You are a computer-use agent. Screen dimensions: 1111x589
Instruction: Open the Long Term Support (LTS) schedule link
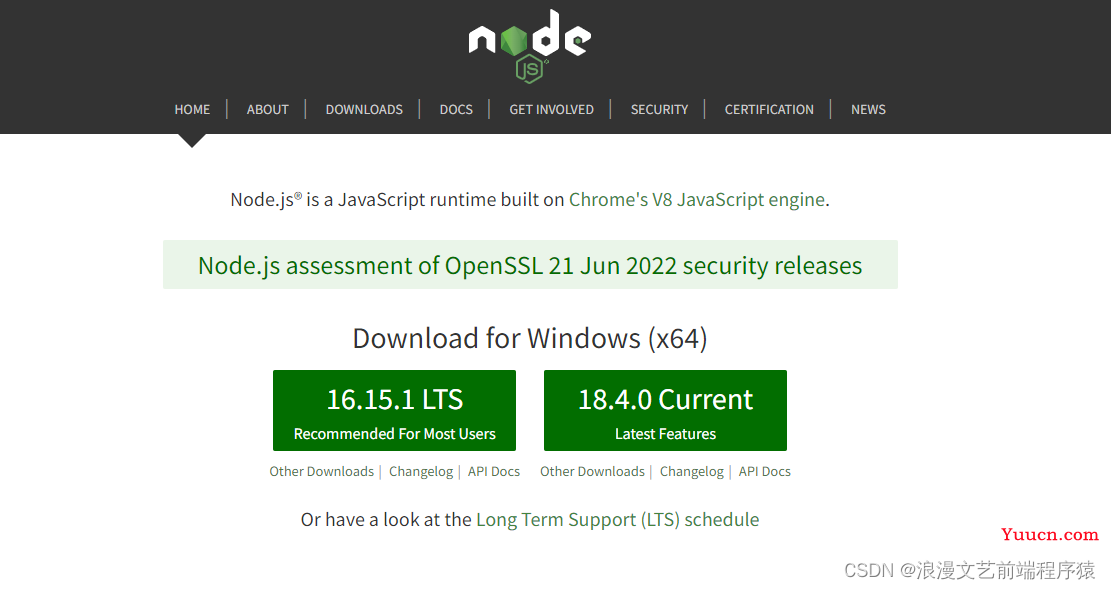[x=618, y=520]
